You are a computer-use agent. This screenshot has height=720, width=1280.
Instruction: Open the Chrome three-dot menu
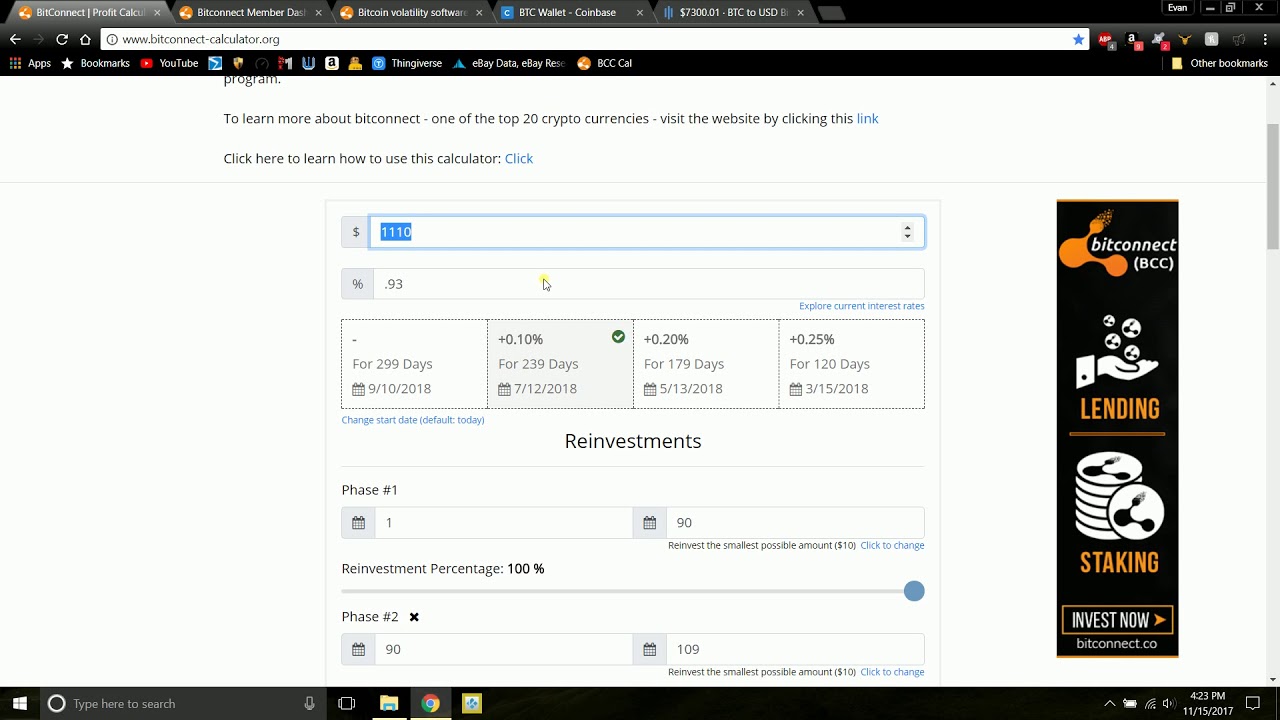(1265, 39)
